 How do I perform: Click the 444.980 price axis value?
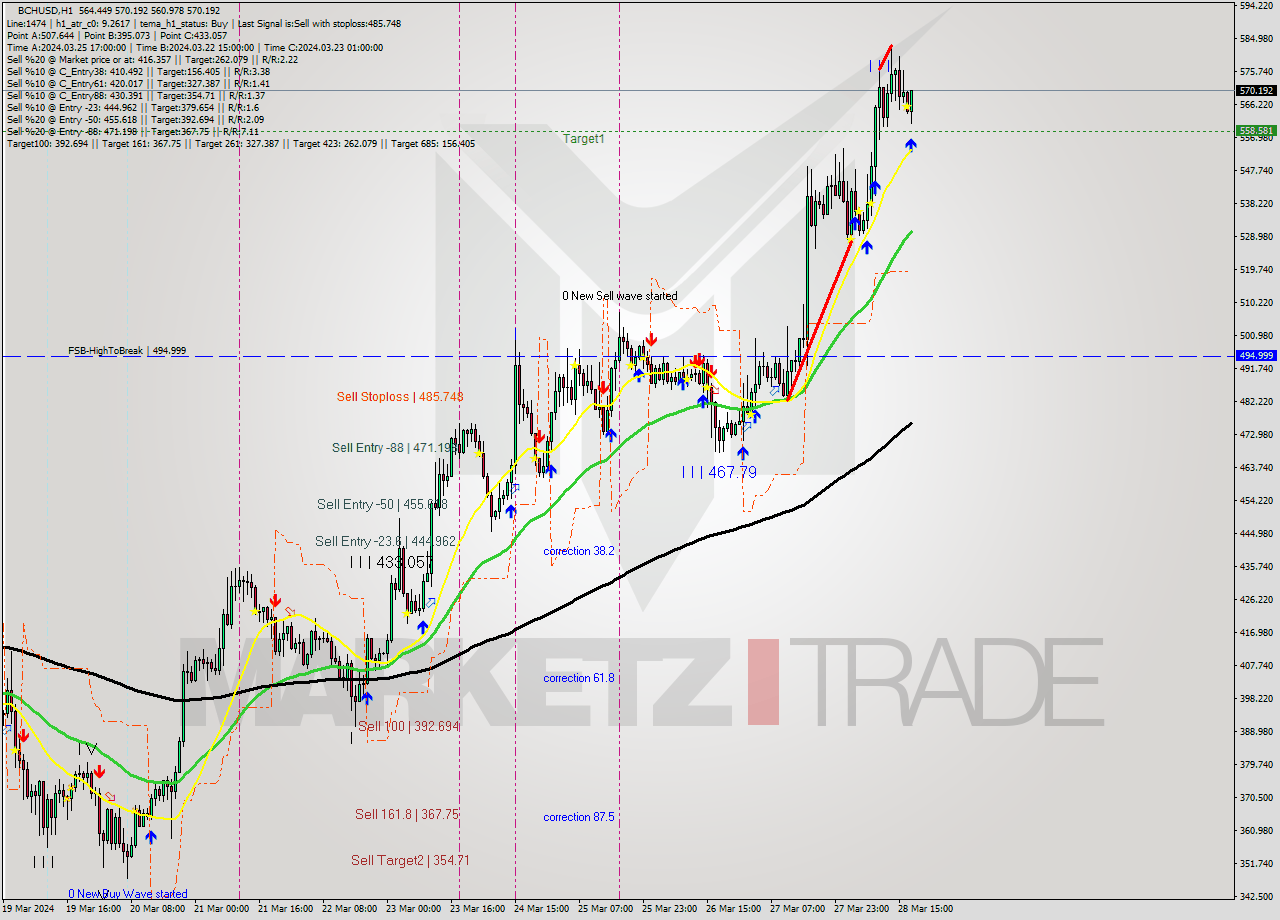tap(1255, 533)
